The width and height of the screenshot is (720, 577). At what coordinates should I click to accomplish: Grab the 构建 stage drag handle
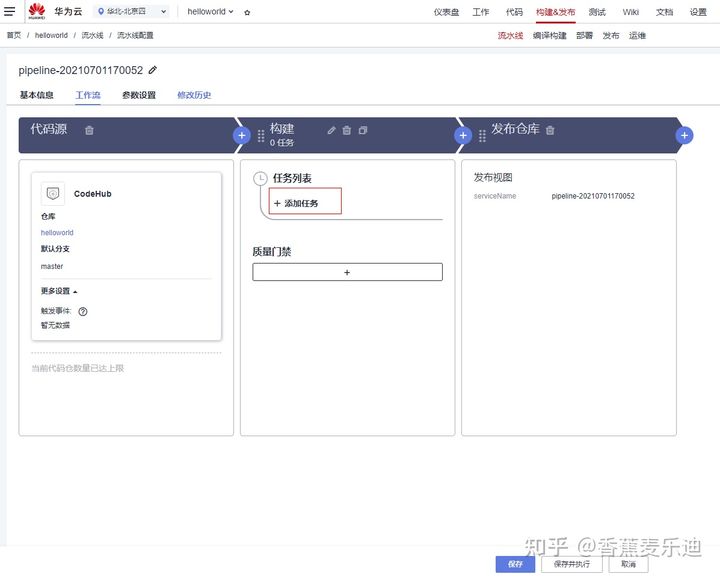[x=261, y=135]
